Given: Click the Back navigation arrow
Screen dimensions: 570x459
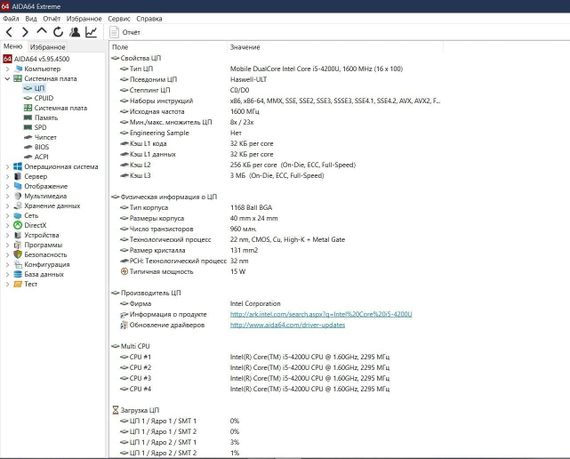Looking at the screenshot, I should pyautogui.click(x=10, y=32).
